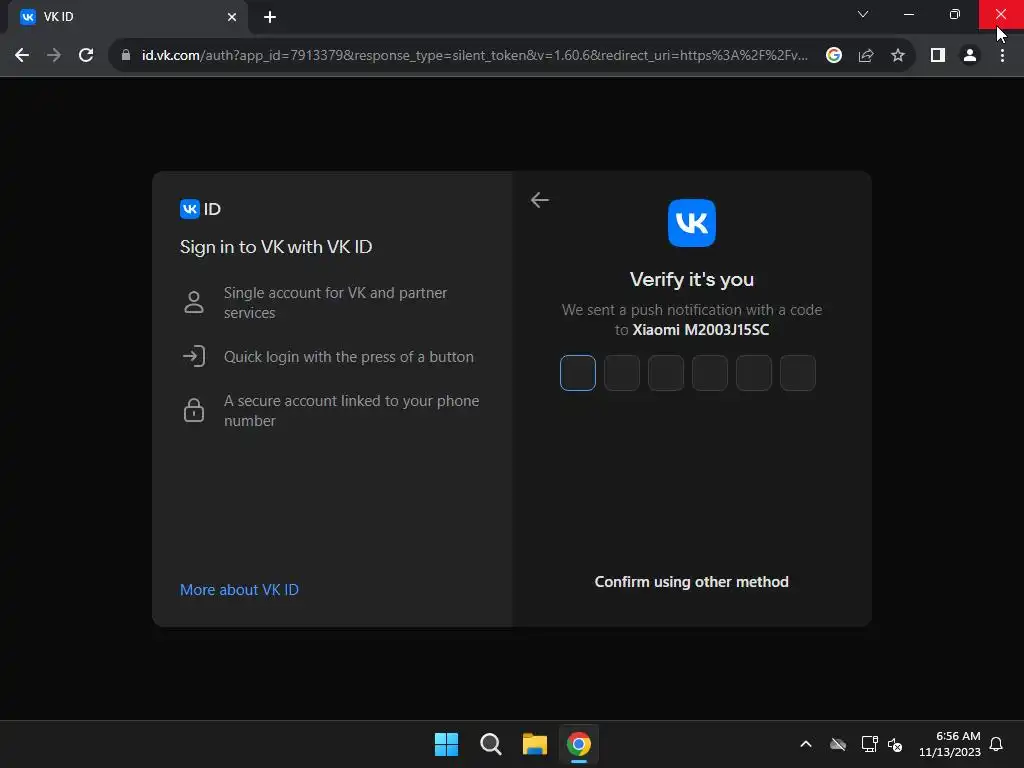This screenshot has width=1024, height=768.
Task: Open Chrome three-dot menu
Action: 1002,56
